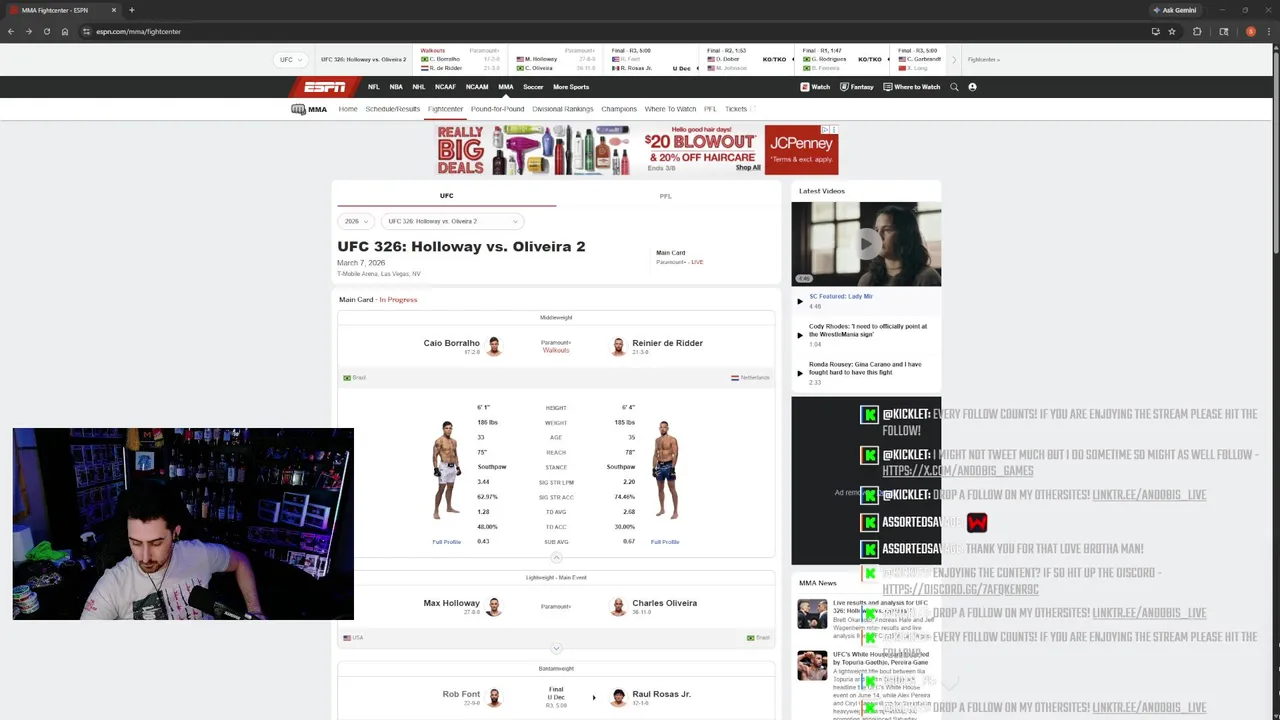Advance the scoreboard with the right arrow

click(953, 60)
